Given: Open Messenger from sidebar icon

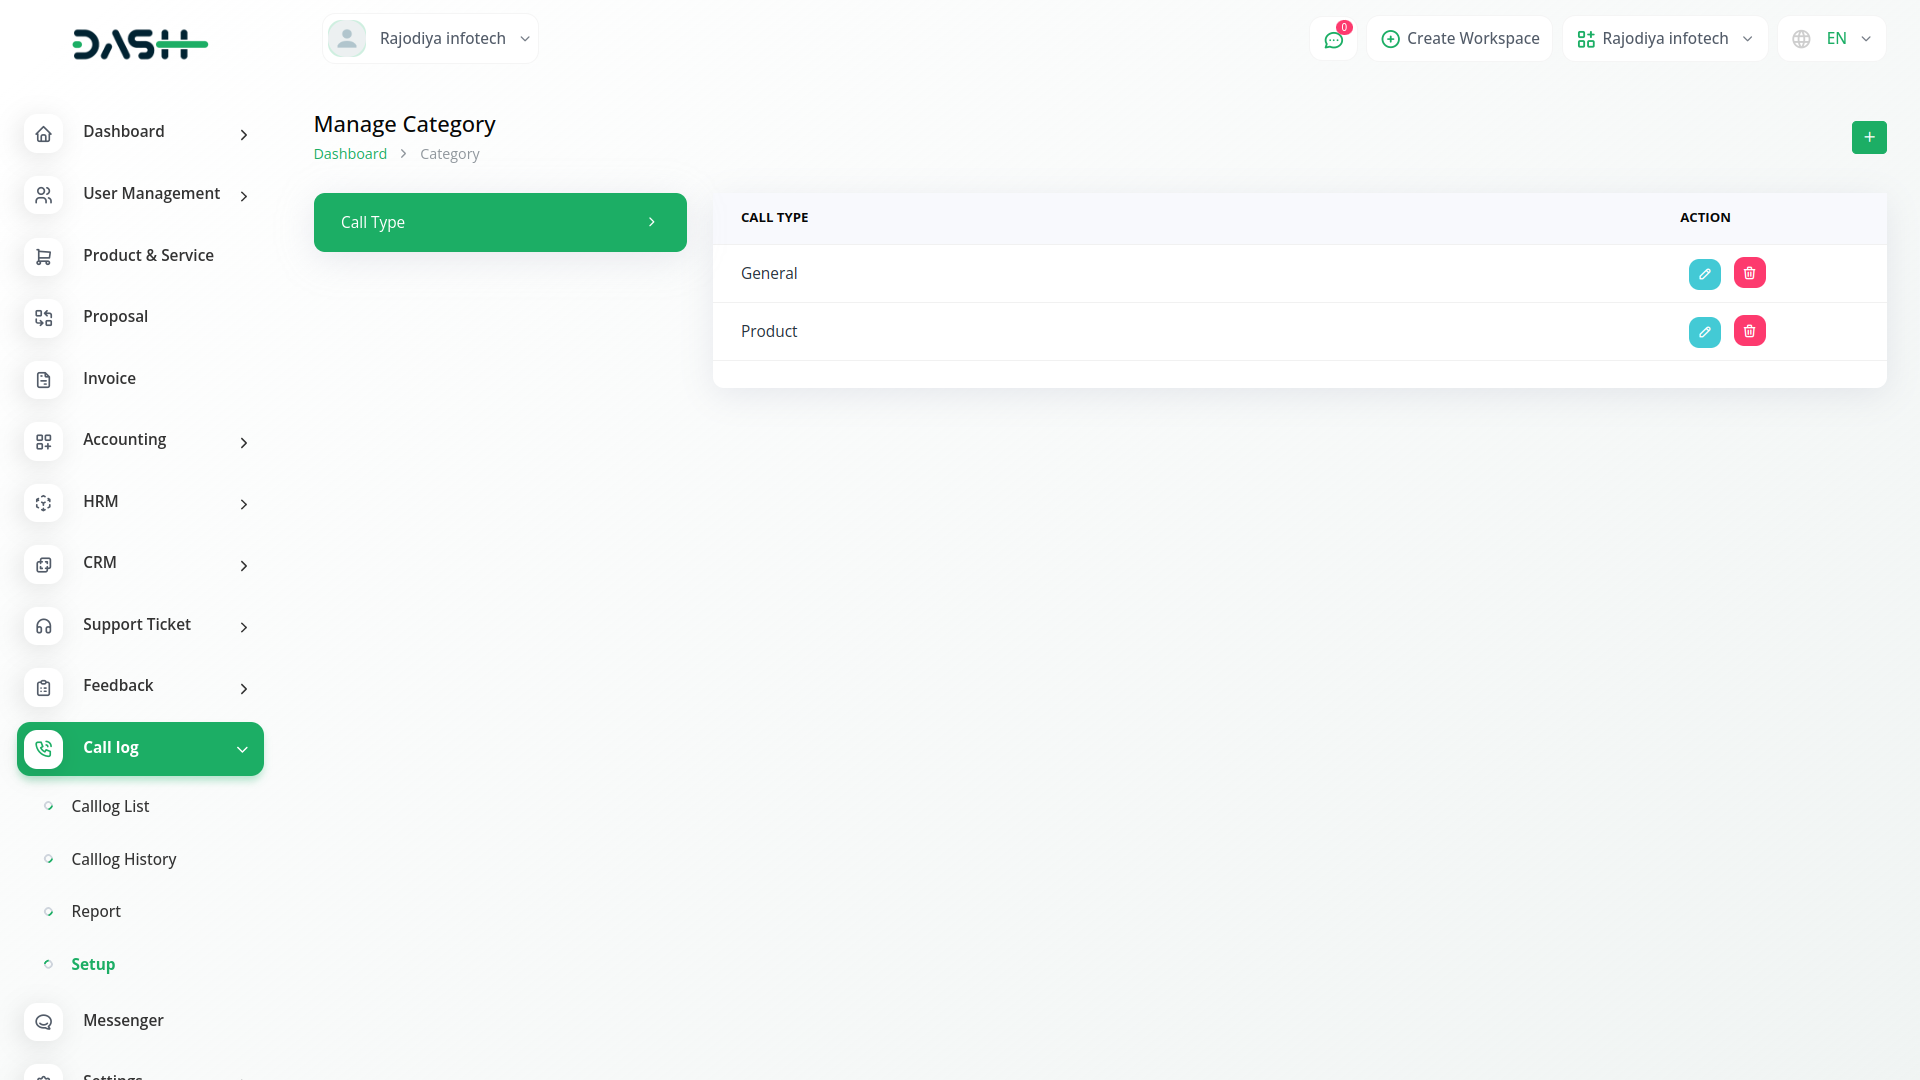Looking at the screenshot, I should tap(43, 1022).
